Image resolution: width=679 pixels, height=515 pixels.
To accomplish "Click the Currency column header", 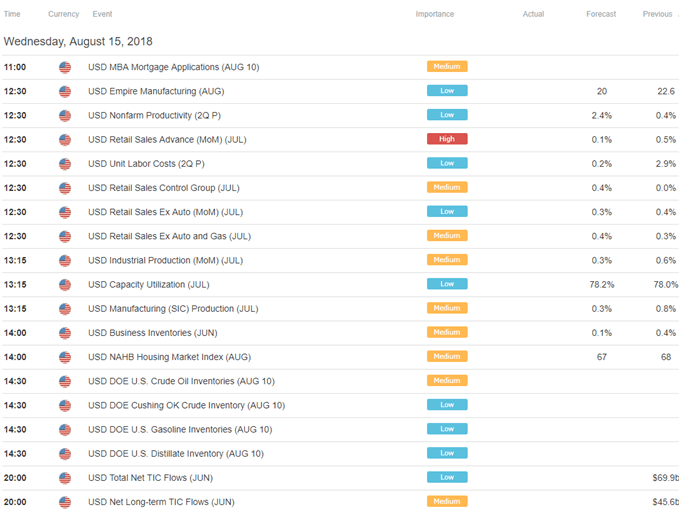I will (64, 14).
